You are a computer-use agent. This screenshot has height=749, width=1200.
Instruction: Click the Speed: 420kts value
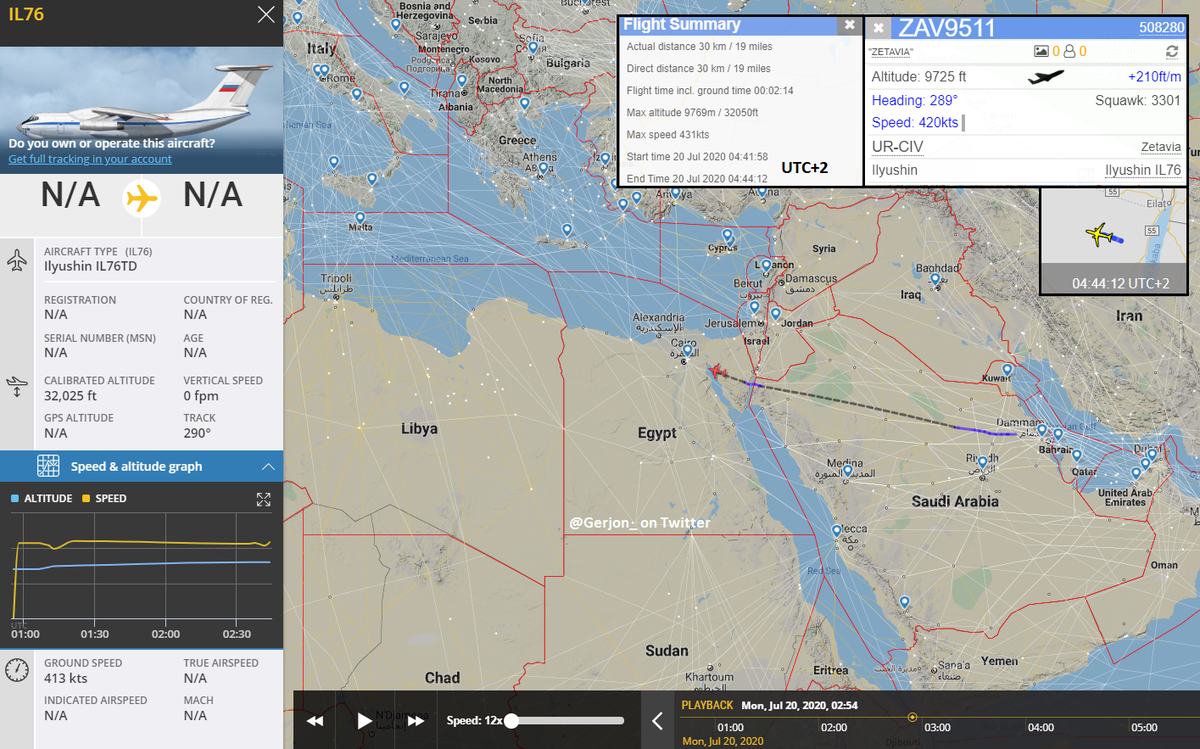915,123
